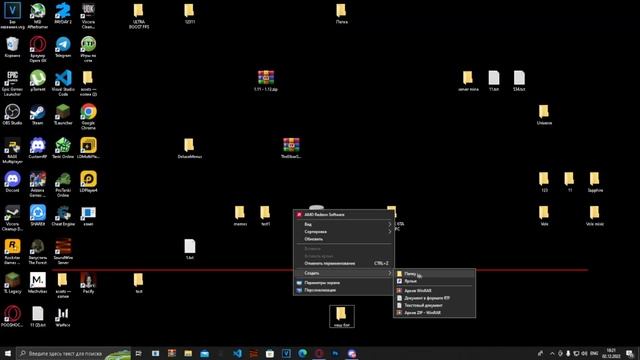Open Параметры экрана from context menu
The width and height of the screenshot is (640, 360).
pos(343,283)
